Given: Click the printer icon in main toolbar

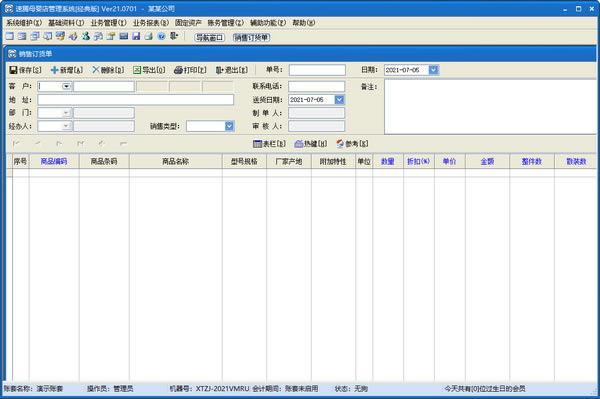Looking at the screenshot, I should coord(148,36).
